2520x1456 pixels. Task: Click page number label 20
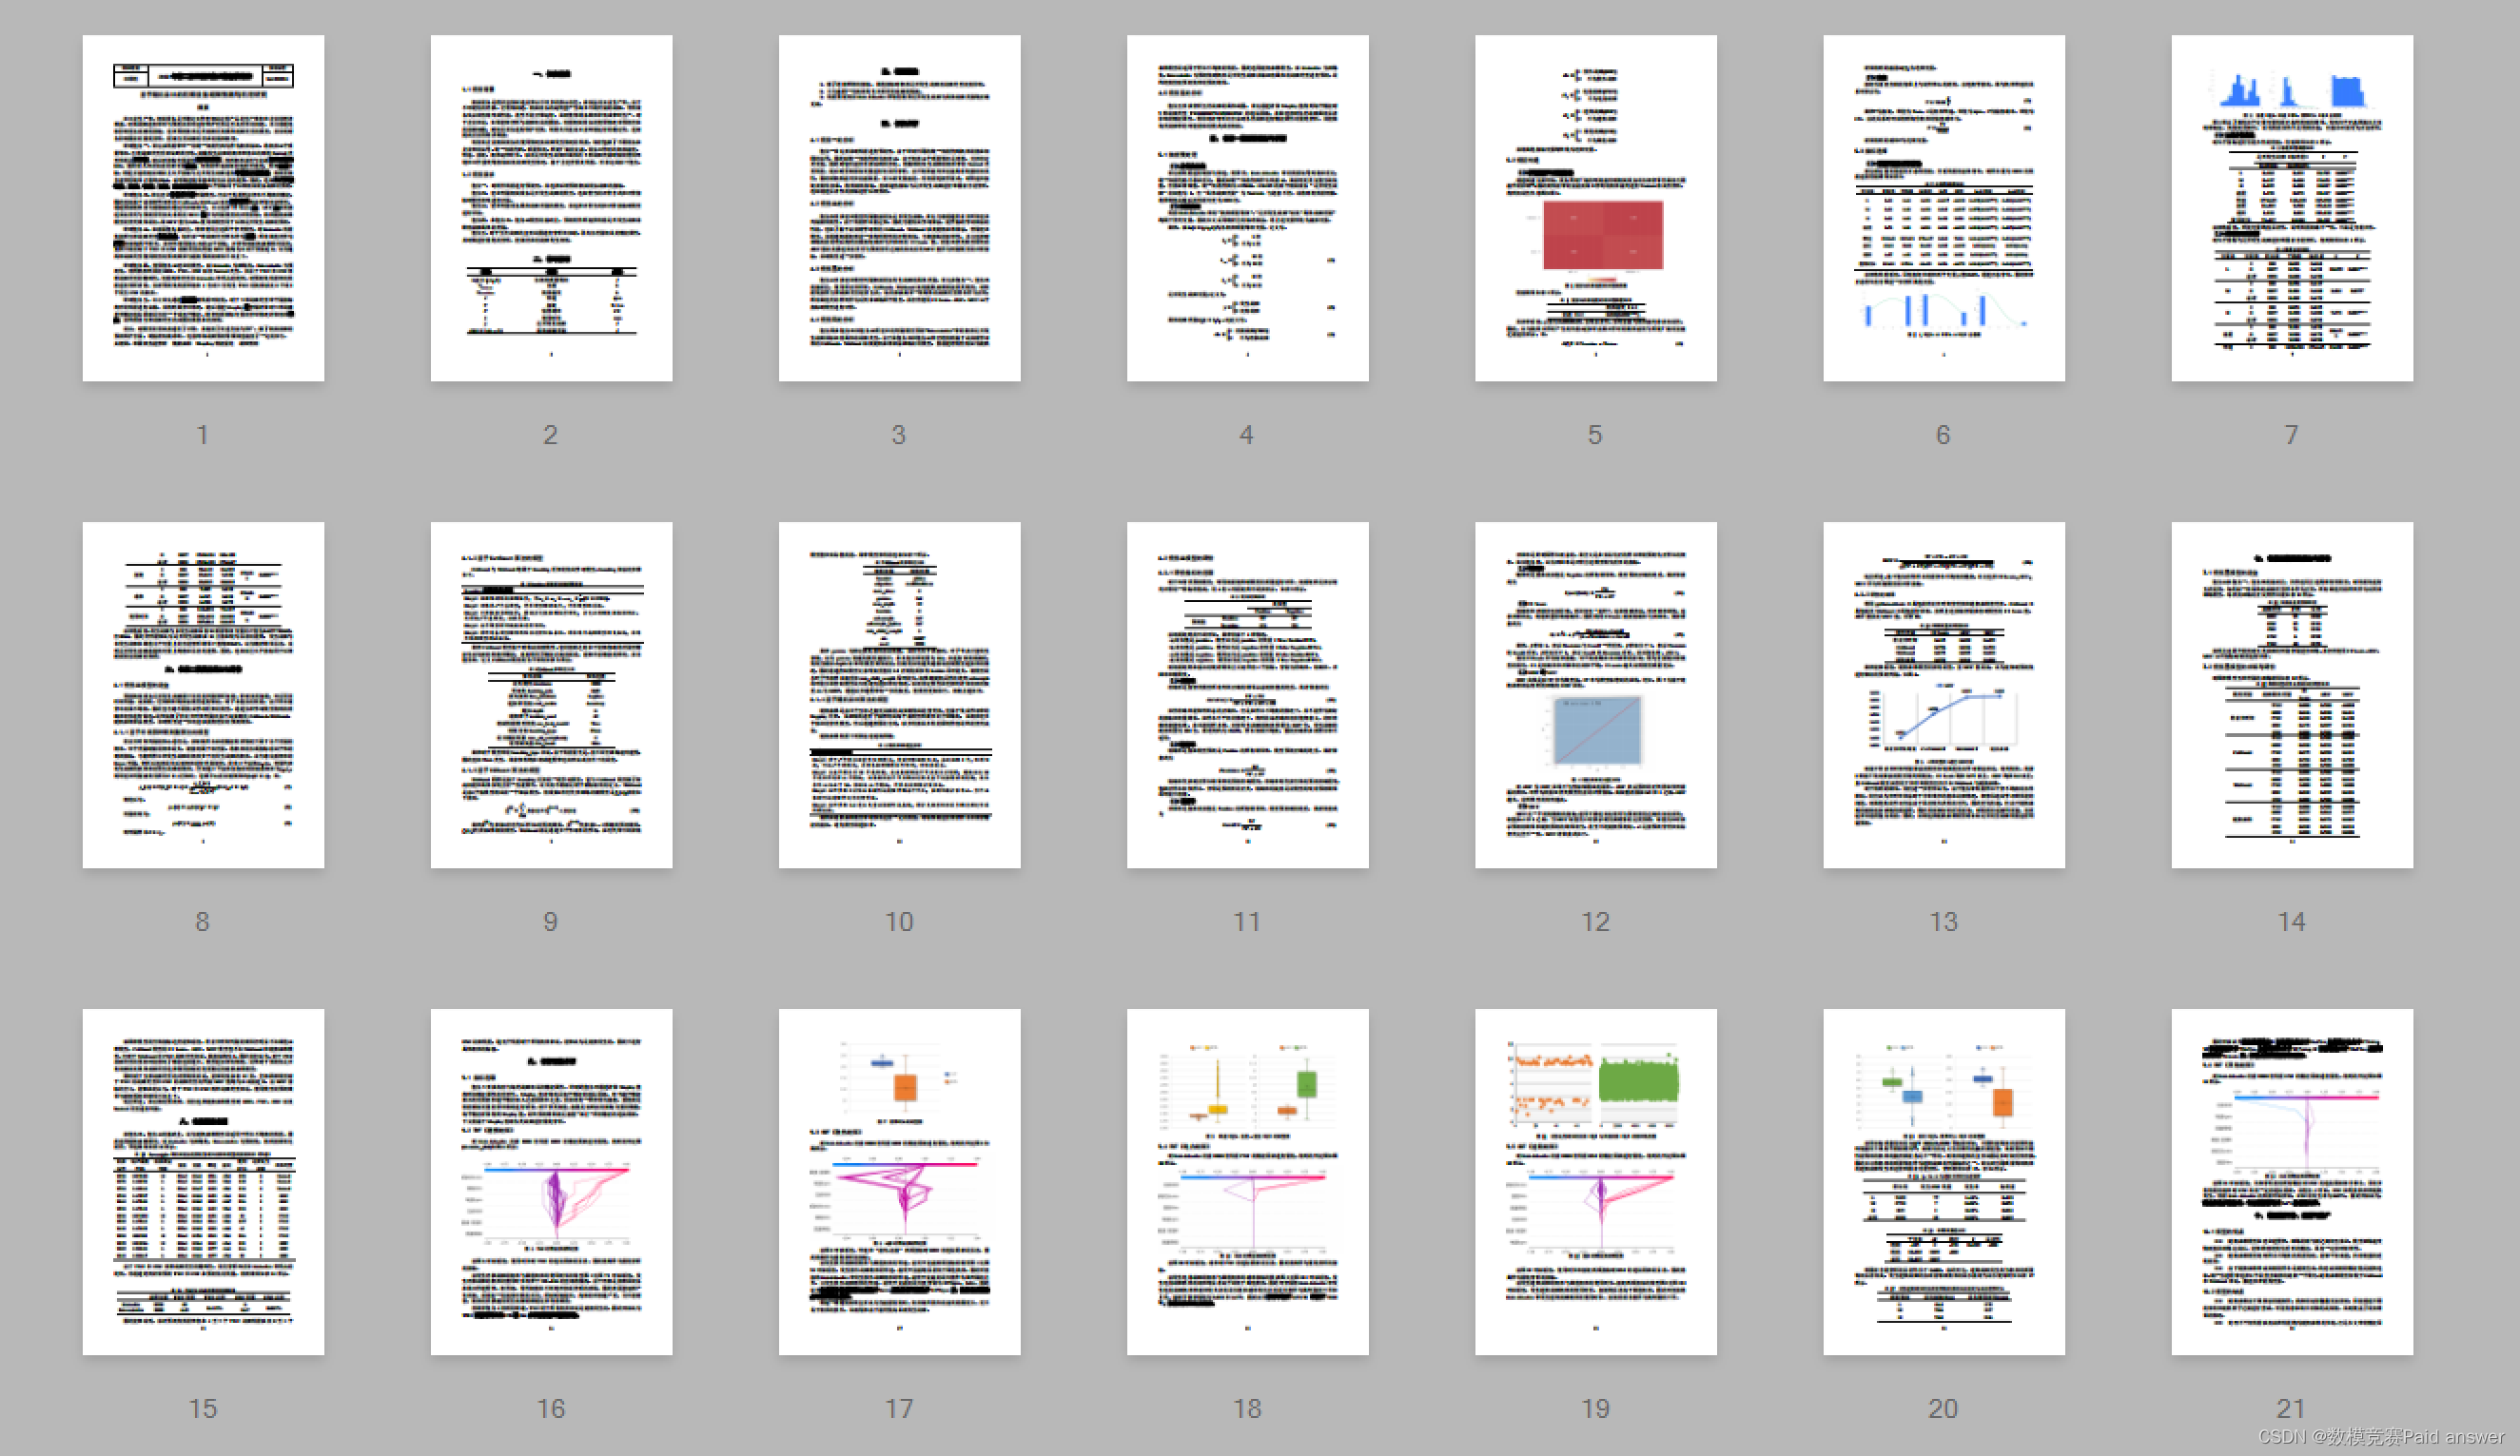[1943, 1409]
